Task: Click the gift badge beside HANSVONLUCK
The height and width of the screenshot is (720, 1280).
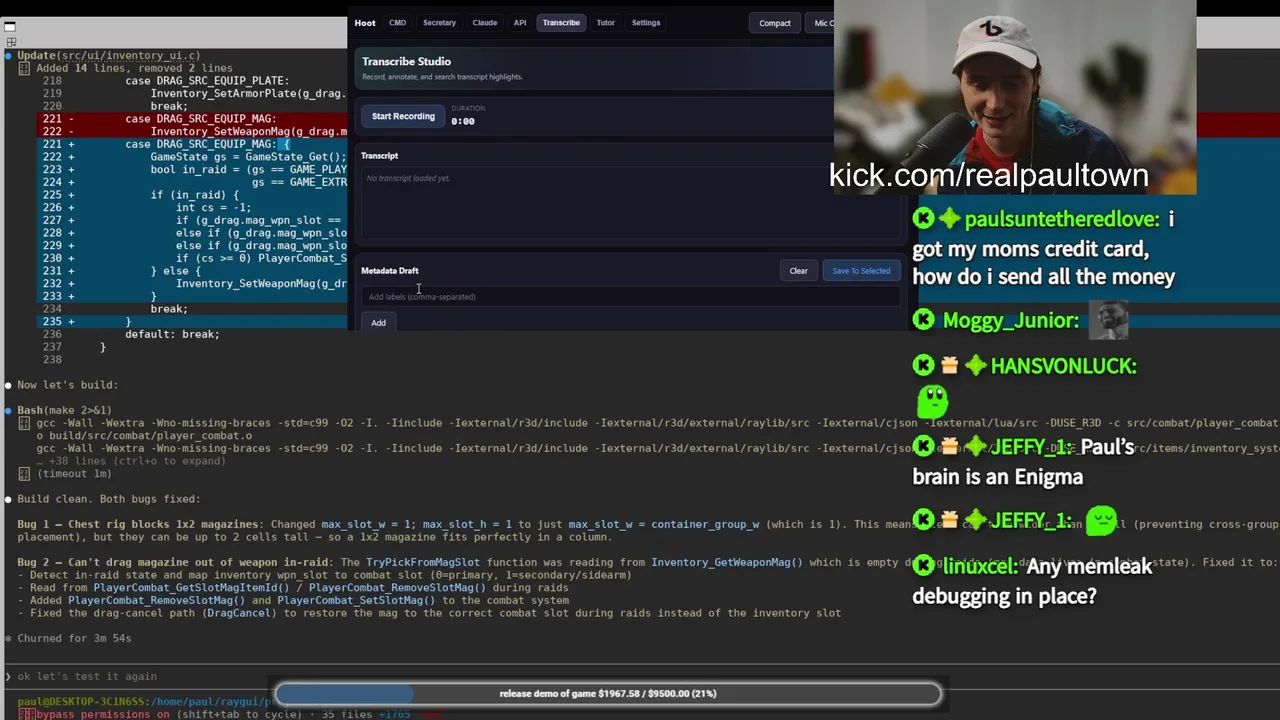Action: pos(949,366)
